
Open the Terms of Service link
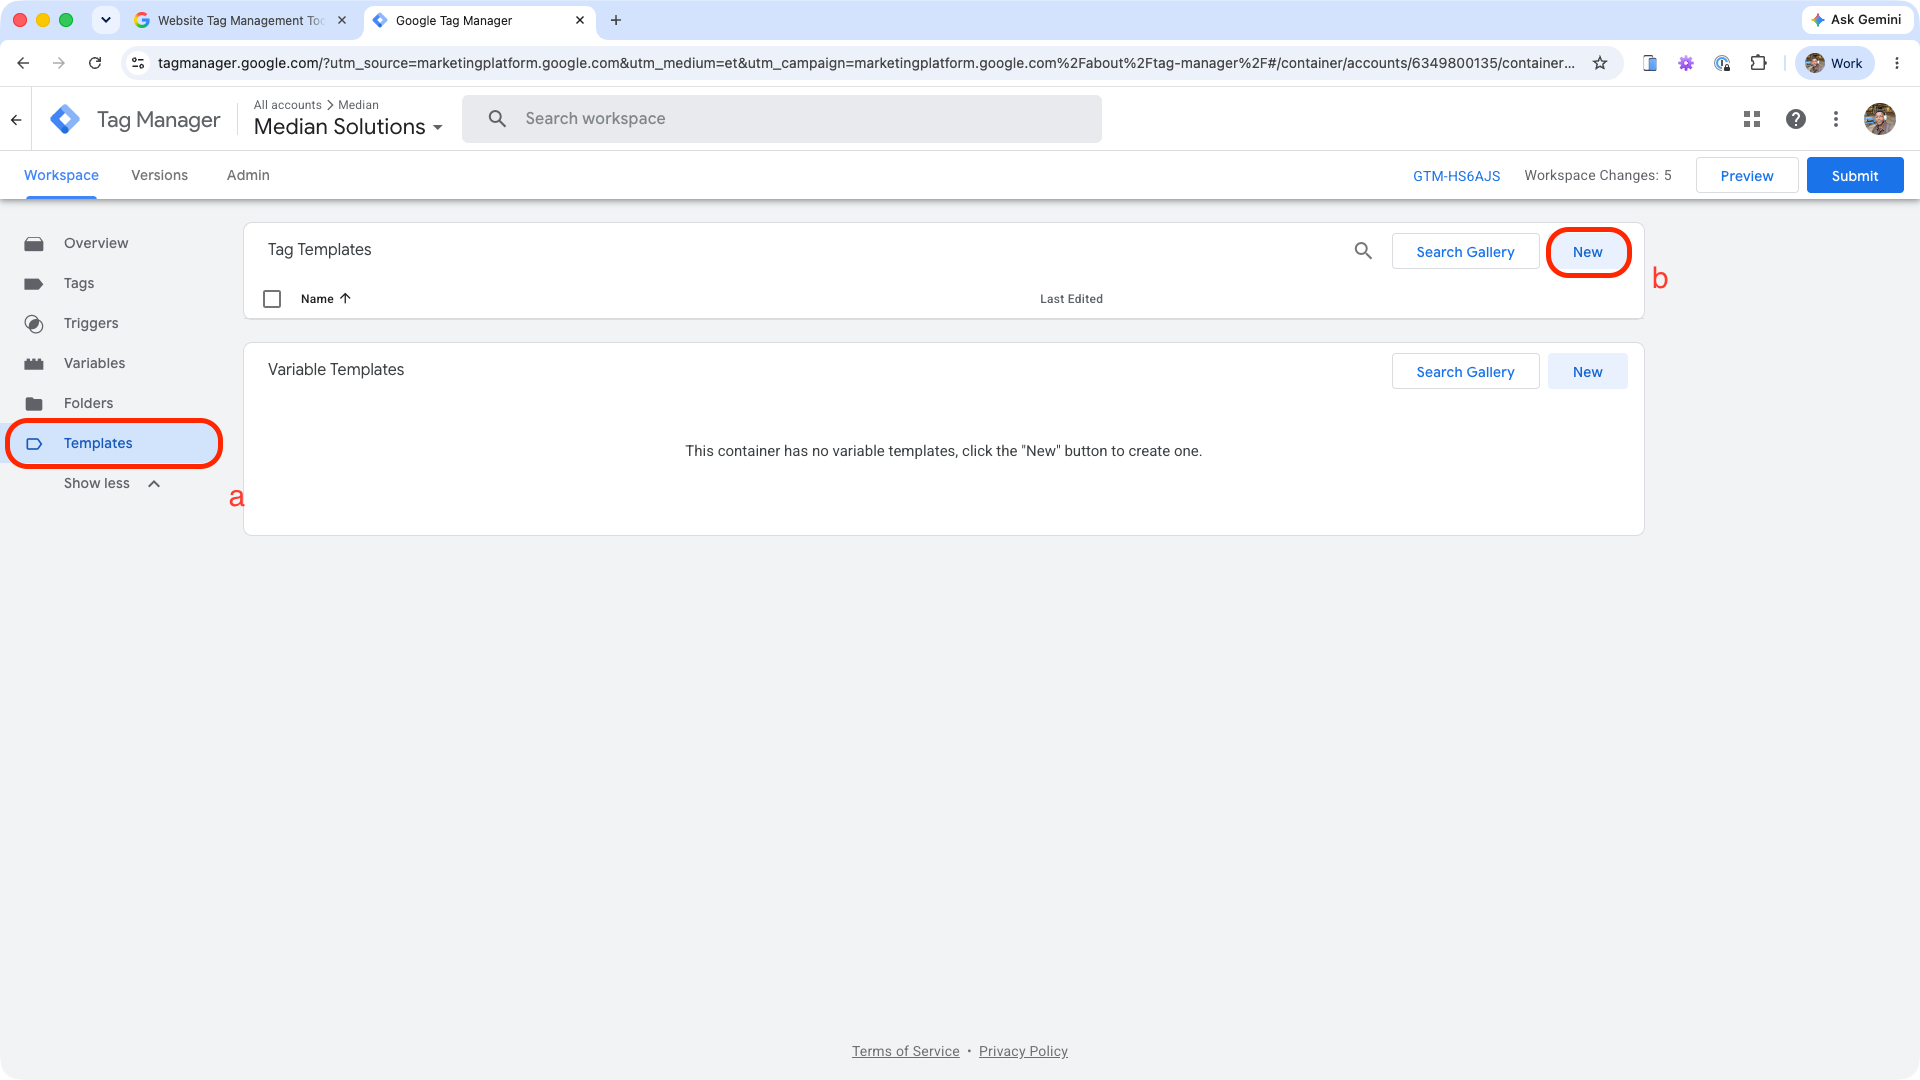tap(905, 1051)
